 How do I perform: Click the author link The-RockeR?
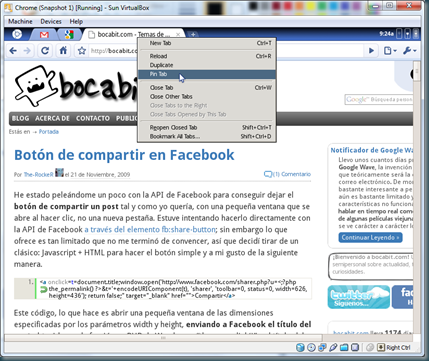click(x=38, y=174)
